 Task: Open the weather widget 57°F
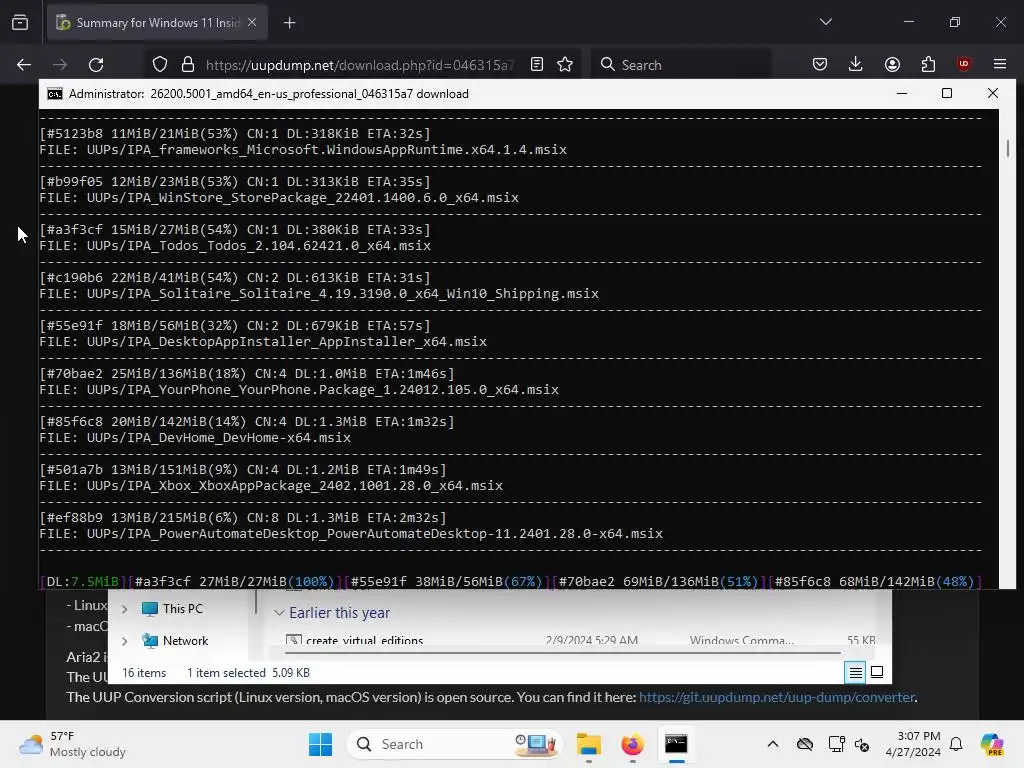(x=72, y=744)
